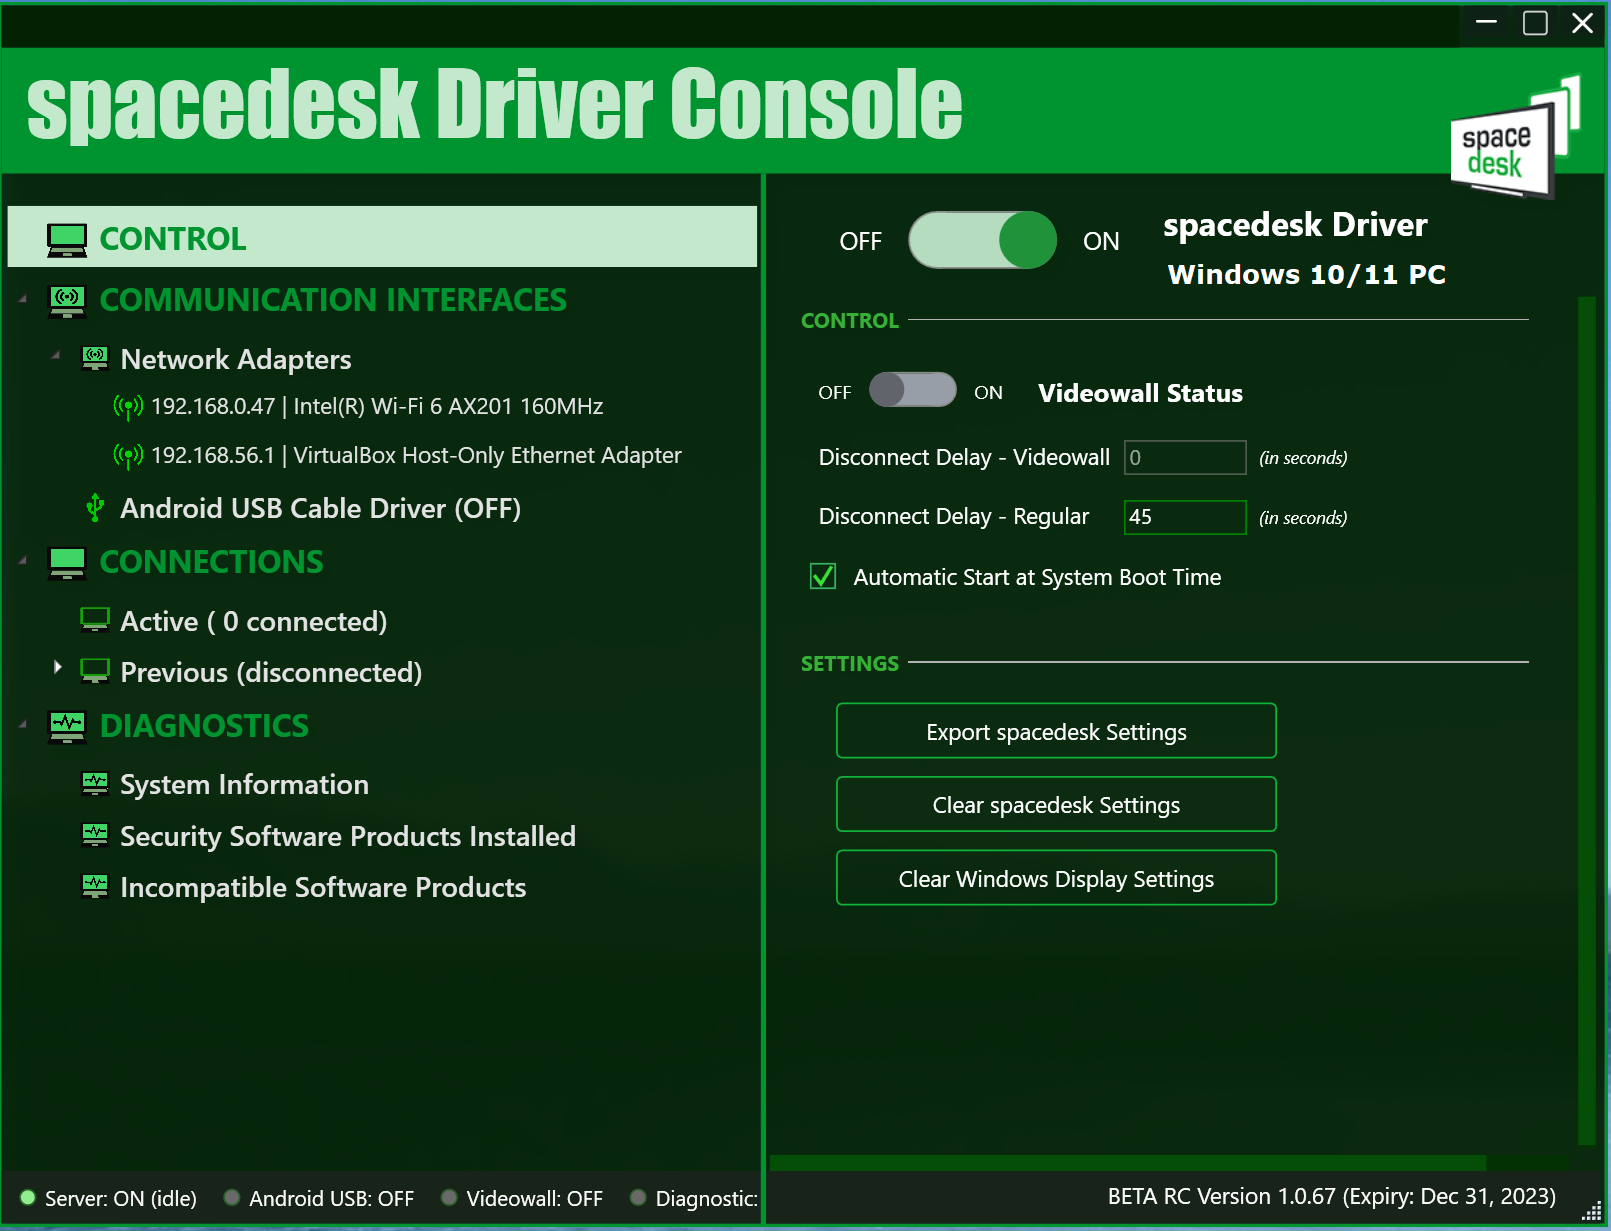
Task: Click the Disconnect Delay Regular input field
Action: pyautogui.click(x=1184, y=517)
